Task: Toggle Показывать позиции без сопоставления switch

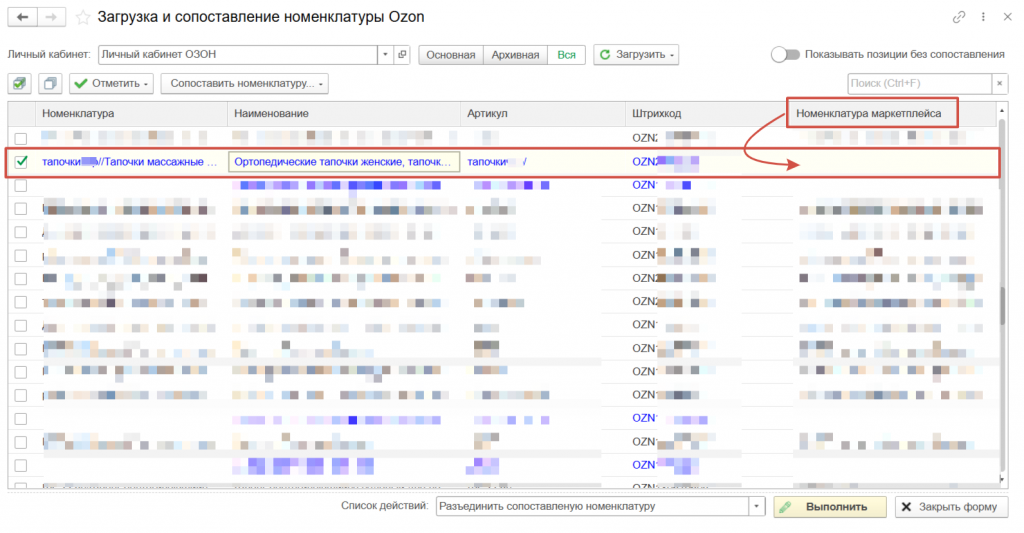Action: point(785,54)
